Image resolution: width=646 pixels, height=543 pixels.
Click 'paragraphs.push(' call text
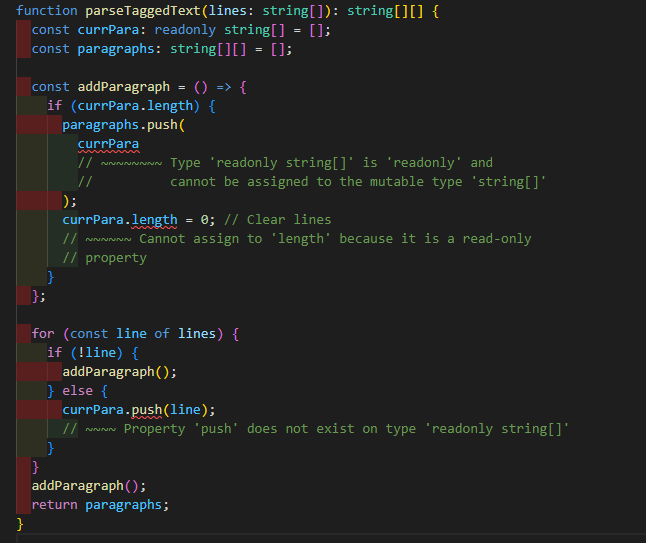[x=124, y=125]
